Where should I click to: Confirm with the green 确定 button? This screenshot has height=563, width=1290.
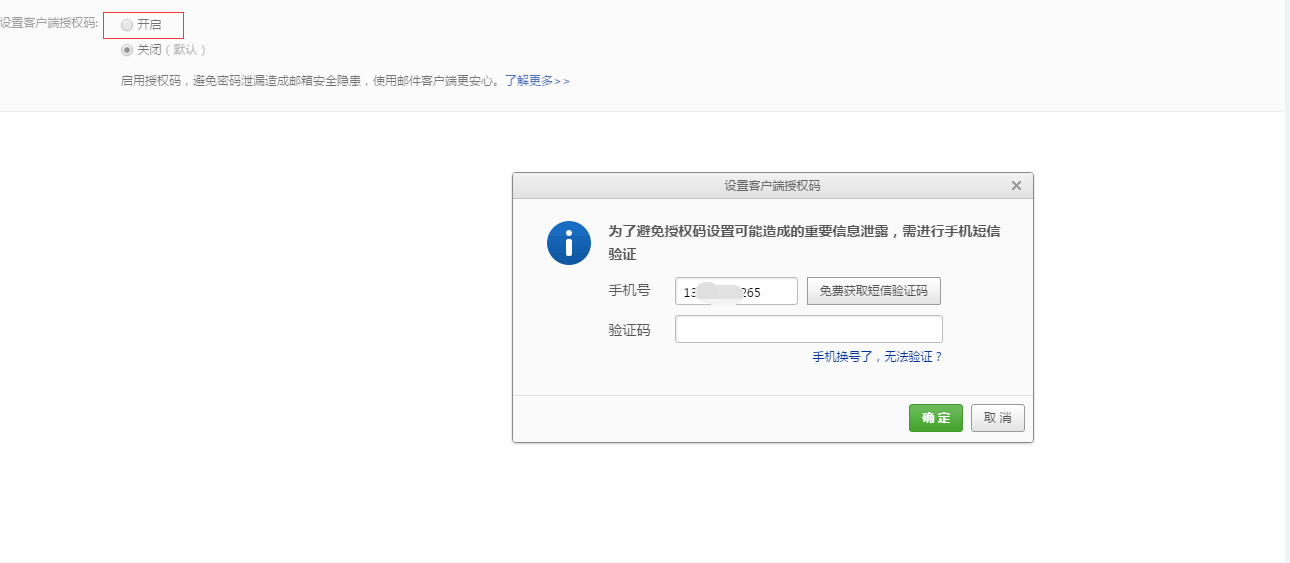point(935,418)
